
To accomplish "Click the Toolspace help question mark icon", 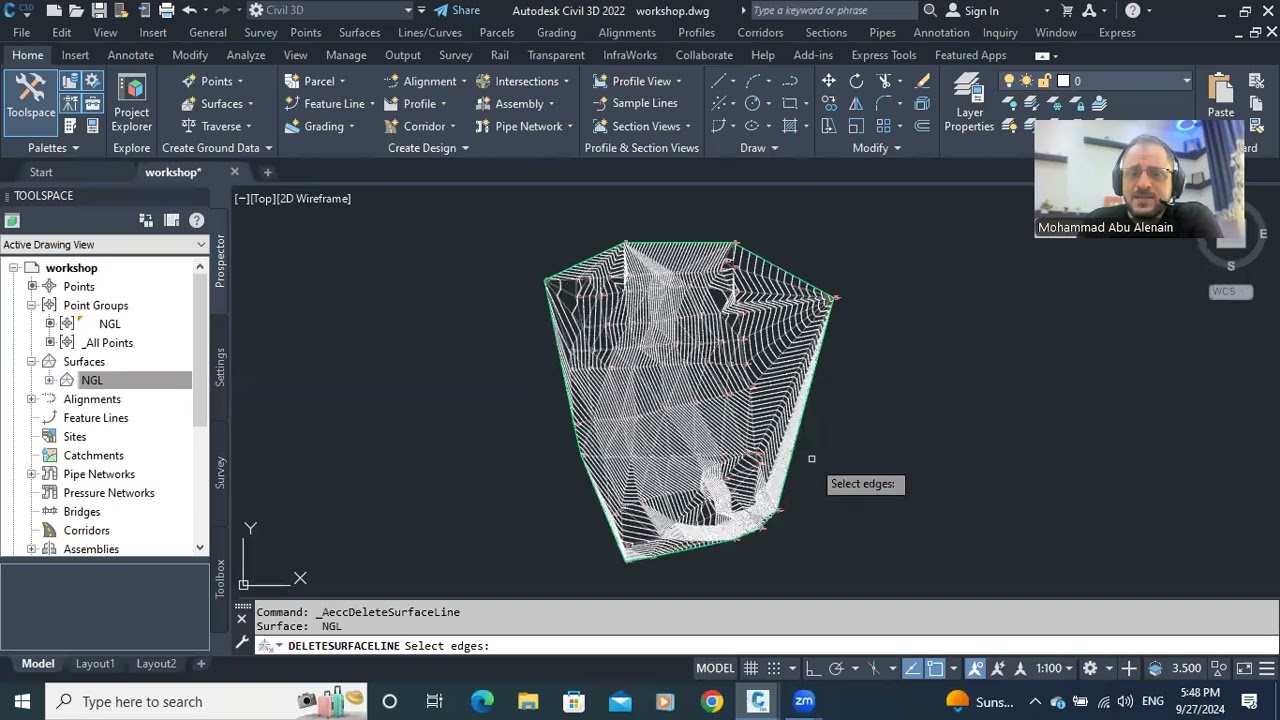I will pyautogui.click(x=196, y=220).
